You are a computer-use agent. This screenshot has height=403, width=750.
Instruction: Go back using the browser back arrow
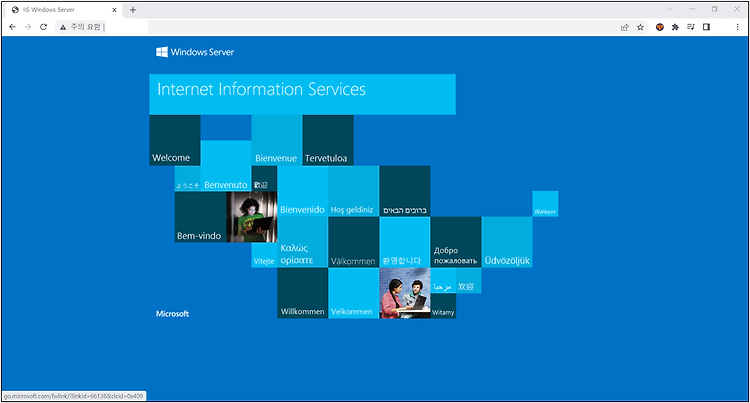tap(12, 27)
